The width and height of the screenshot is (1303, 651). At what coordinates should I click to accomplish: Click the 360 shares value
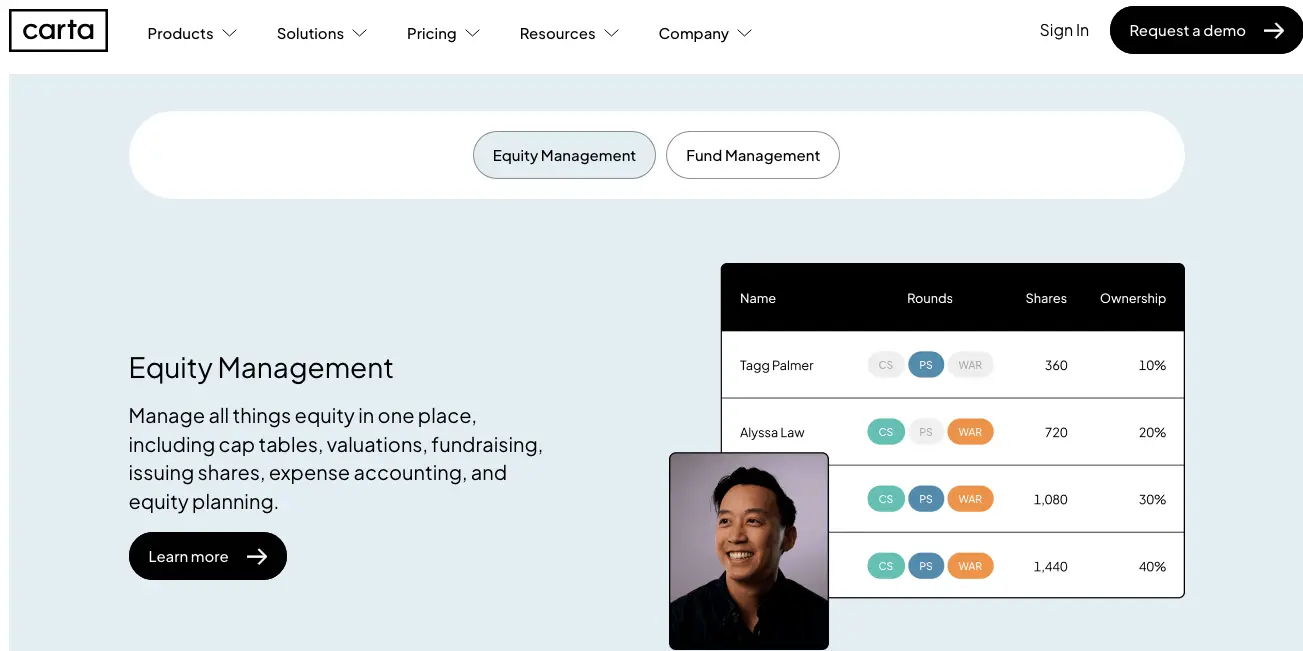click(x=1056, y=365)
